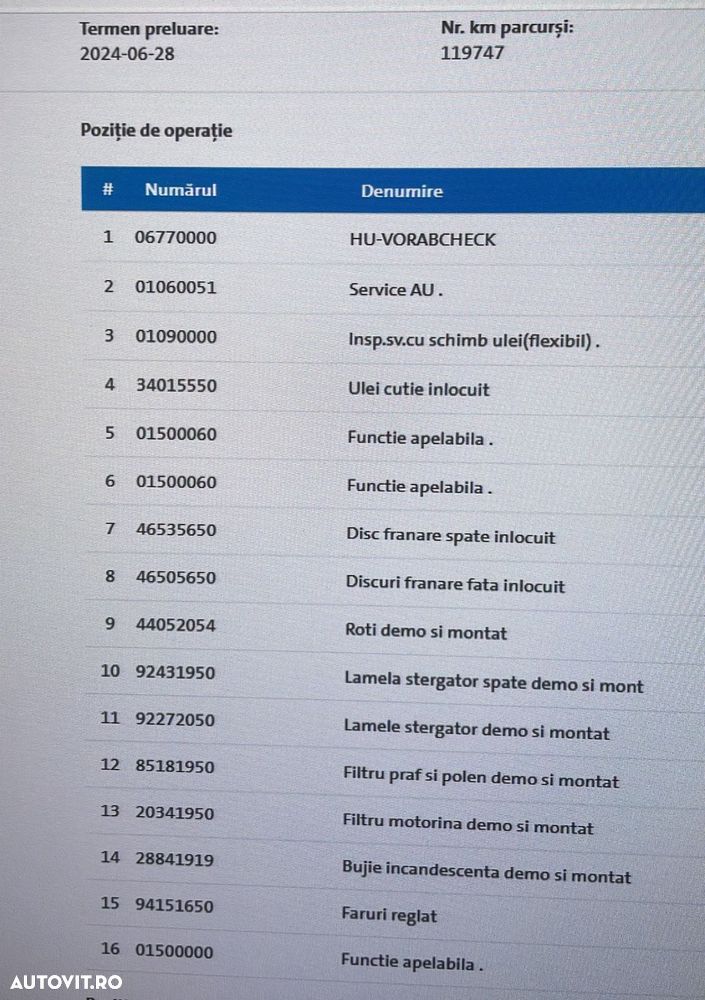705x1000 pixels.
Task: Select the Ulei cutie inlocuit row
Action: point(418,389)
